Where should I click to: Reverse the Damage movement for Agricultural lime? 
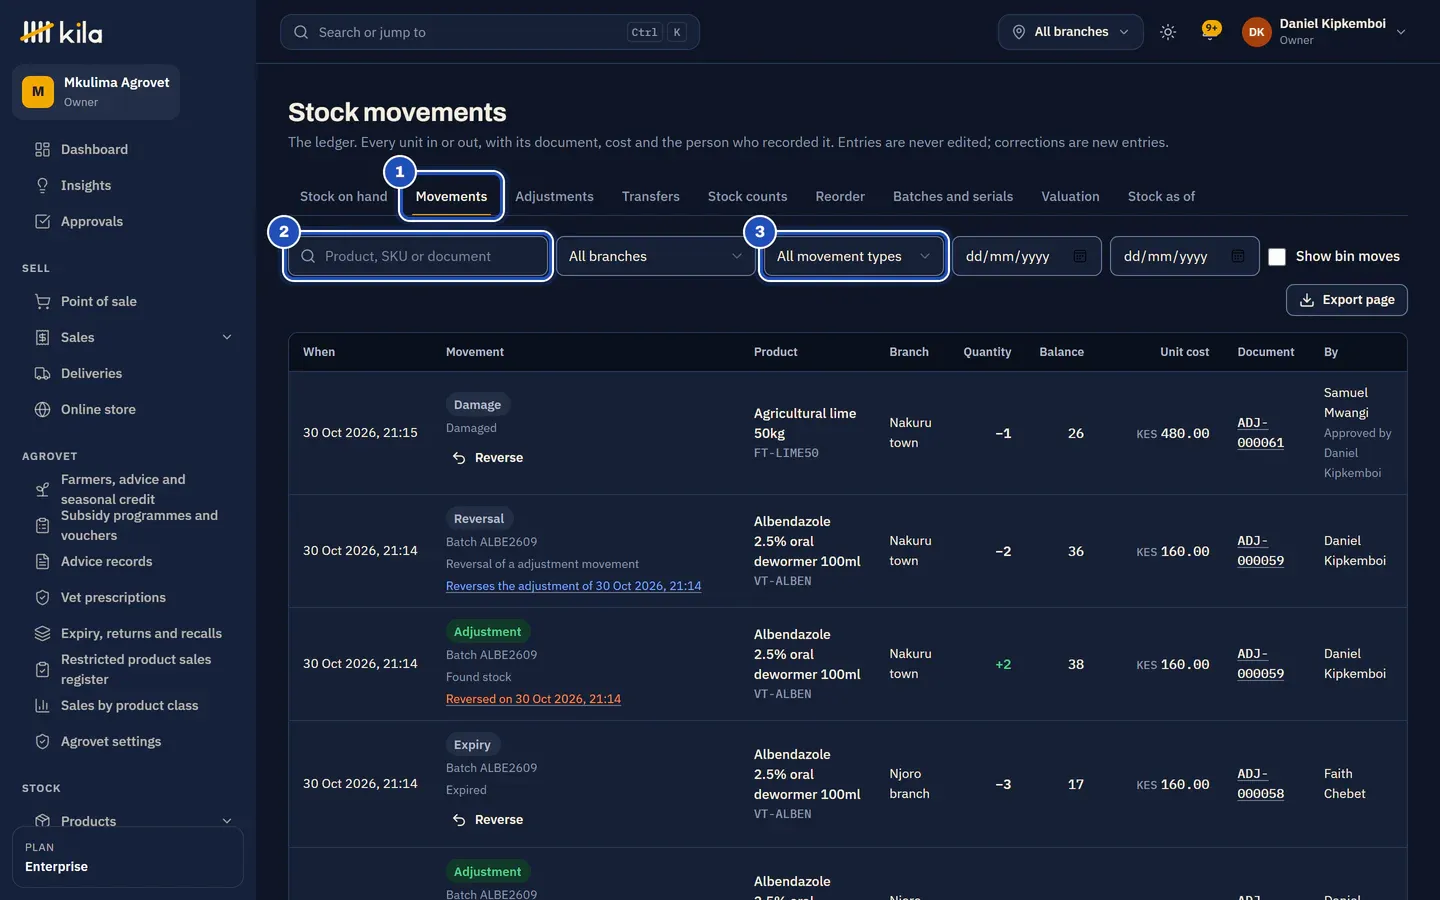click(x=487, y=458)
